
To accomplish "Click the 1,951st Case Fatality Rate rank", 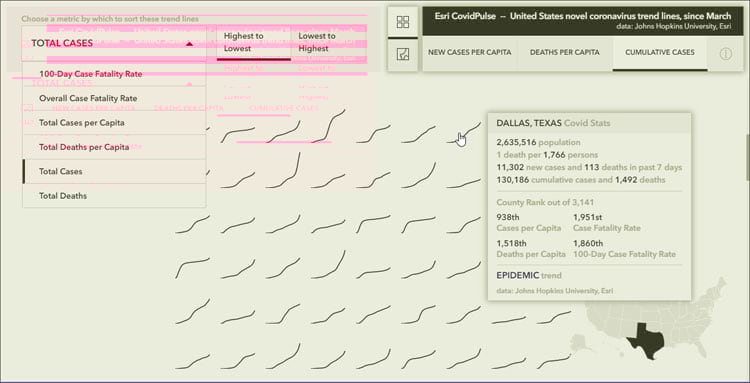I will (x=607, y=223).
